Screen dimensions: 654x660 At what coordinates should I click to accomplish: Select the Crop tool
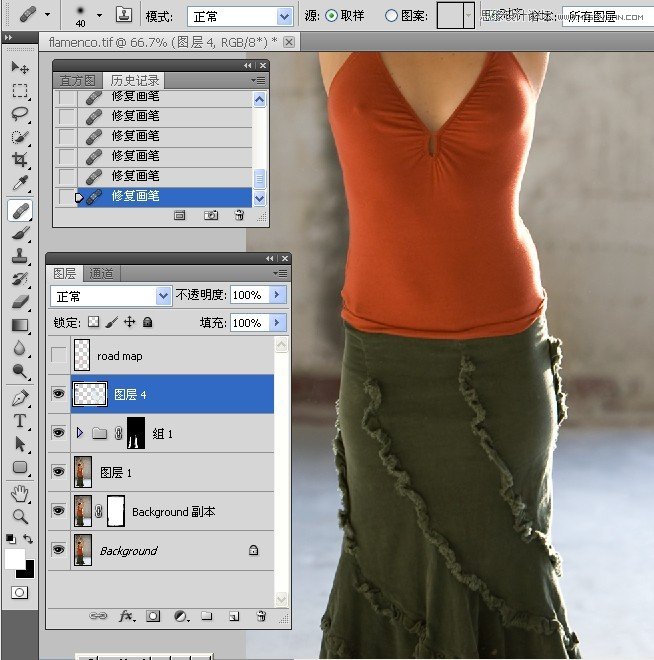click(x=19, y=160)
